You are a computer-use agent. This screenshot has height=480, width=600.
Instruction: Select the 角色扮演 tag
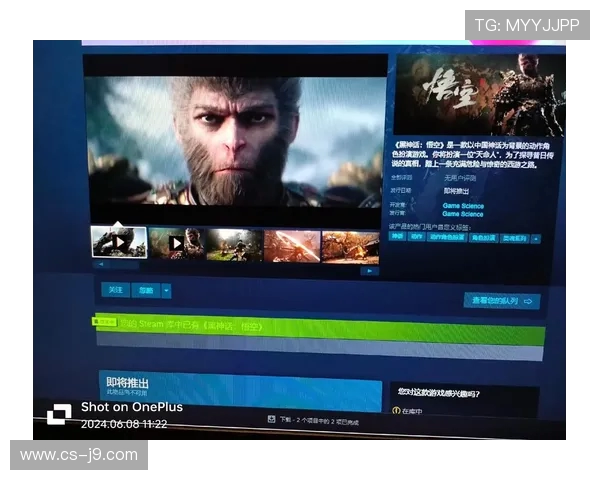point(483,238)
